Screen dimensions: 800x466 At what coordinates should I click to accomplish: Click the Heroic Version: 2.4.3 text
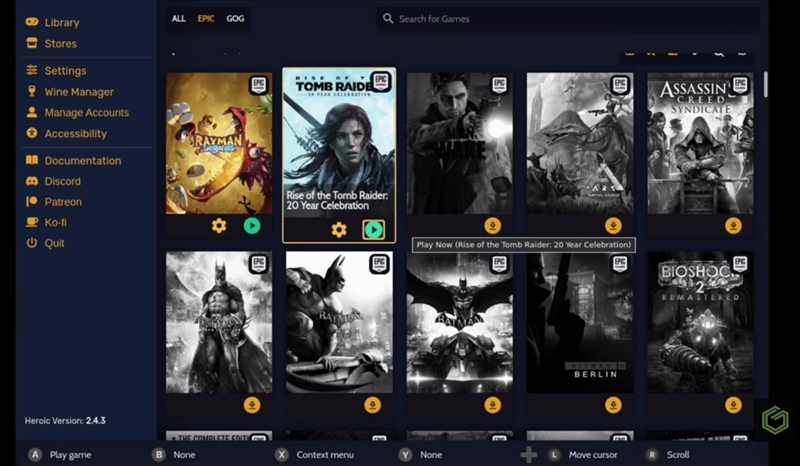(x=65, y=421)
